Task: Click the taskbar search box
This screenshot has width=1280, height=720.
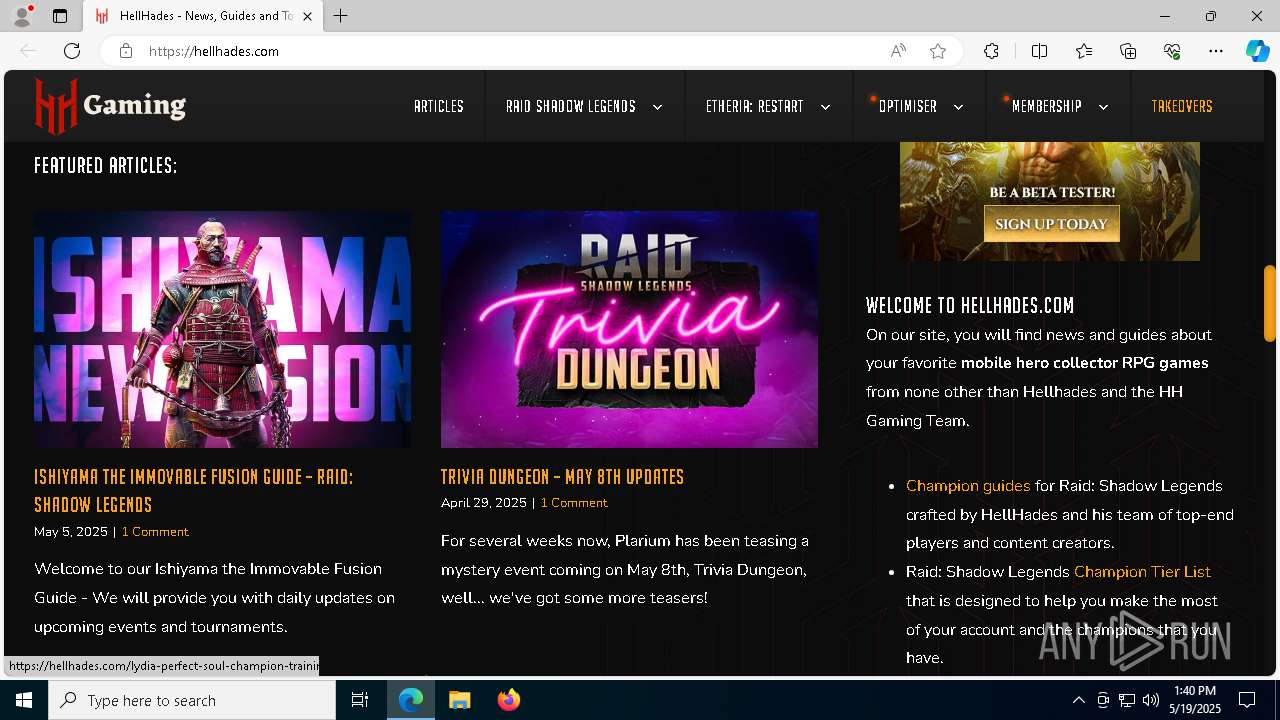Action: point(192,700)
